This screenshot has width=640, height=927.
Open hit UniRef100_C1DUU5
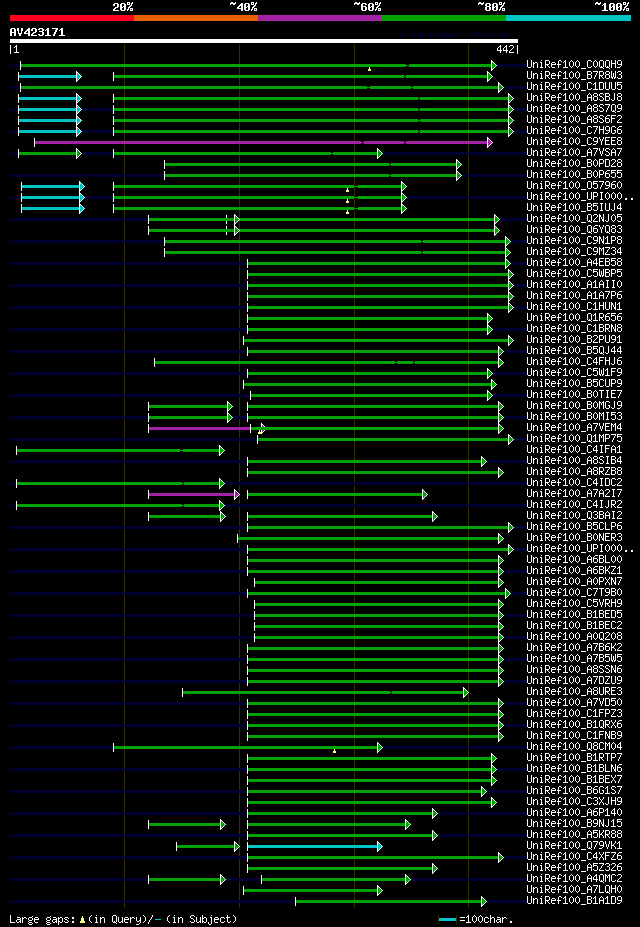pos(574,87)
